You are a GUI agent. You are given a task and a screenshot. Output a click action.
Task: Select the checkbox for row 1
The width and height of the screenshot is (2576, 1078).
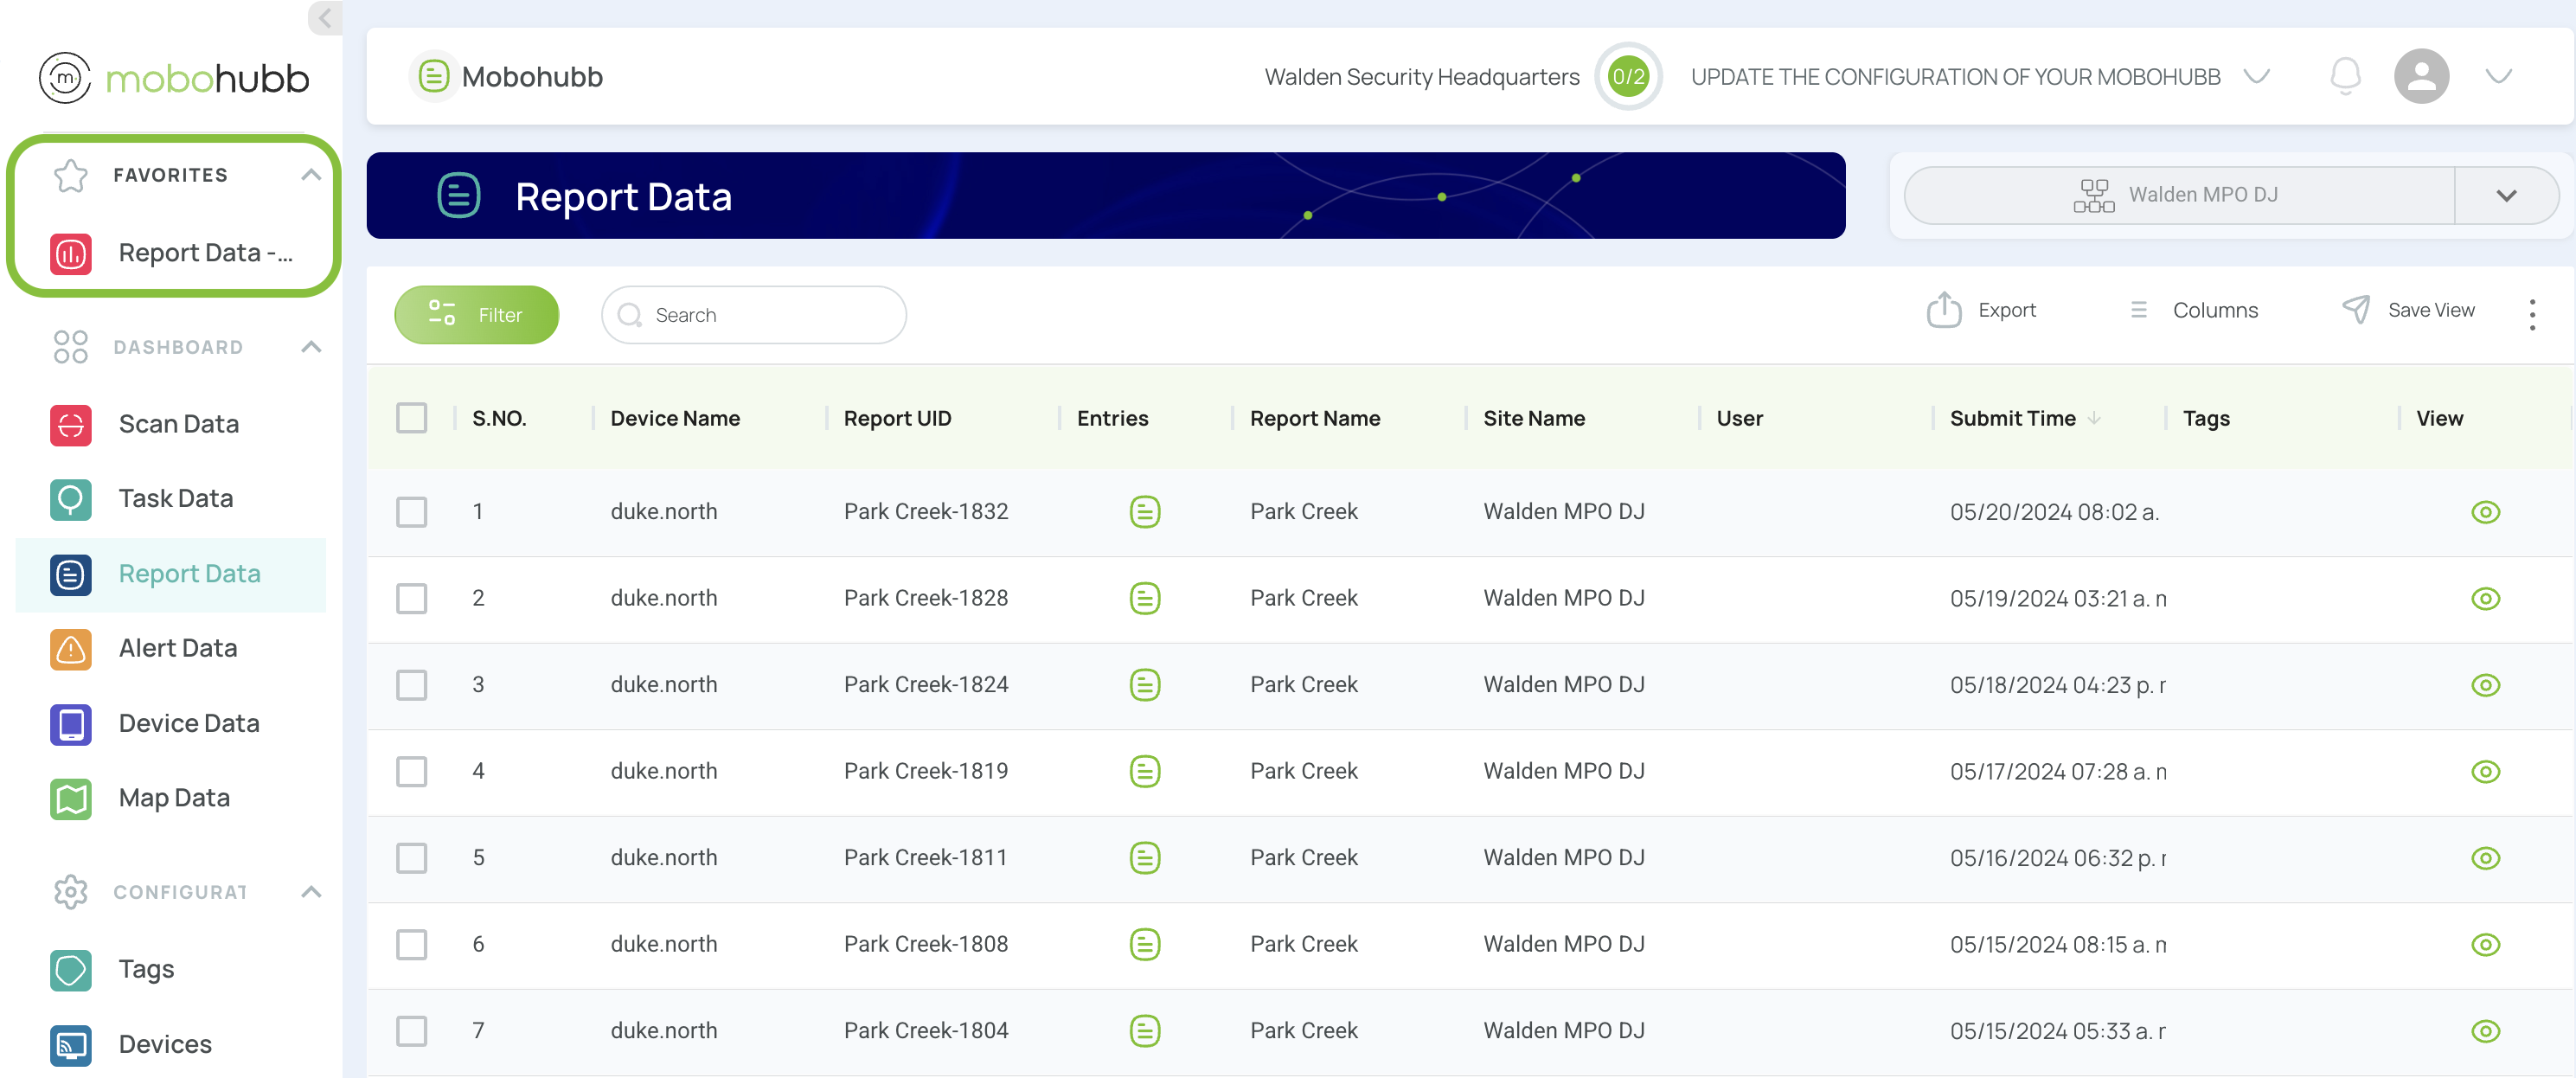[412, 512]
